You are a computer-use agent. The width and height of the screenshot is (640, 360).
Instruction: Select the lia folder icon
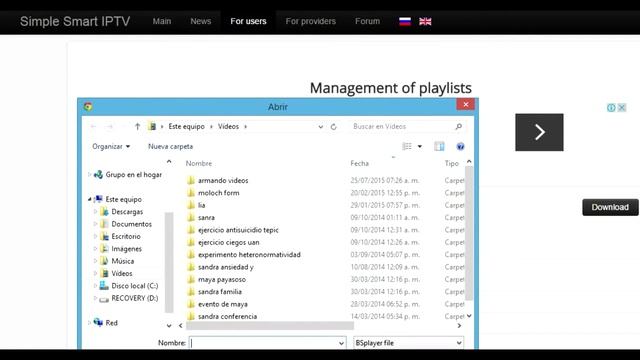coord(191,205)
